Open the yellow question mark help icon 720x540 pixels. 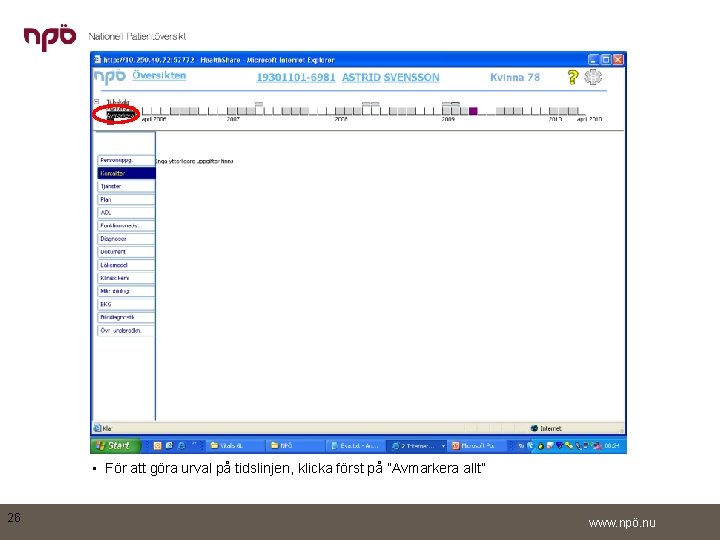(572, 77)
